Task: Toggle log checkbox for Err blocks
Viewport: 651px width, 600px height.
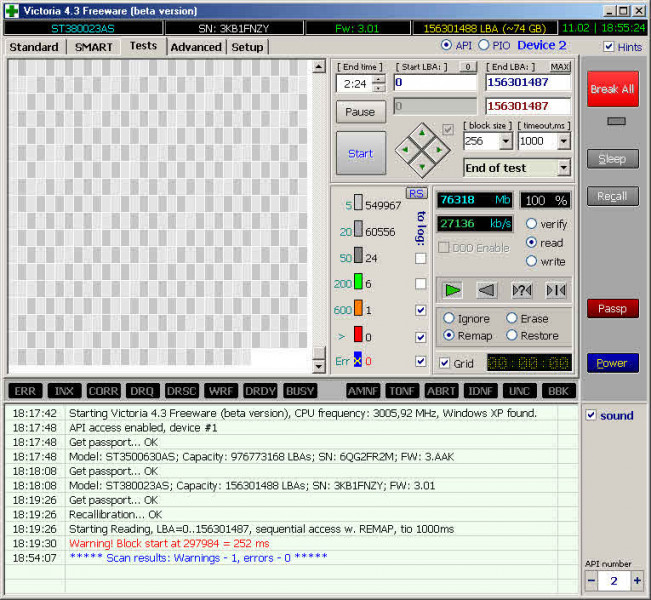Action: click(x=420, y=361)
